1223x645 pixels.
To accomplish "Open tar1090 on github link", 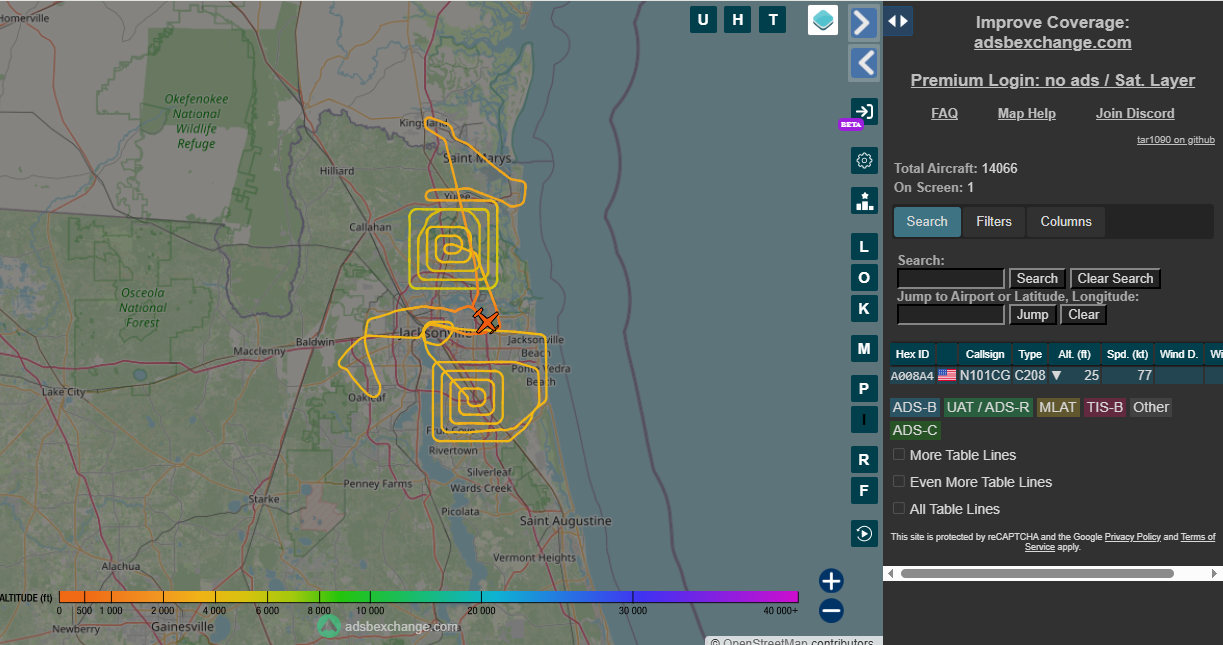I will pyautogui.click(x=1176, y=140).
